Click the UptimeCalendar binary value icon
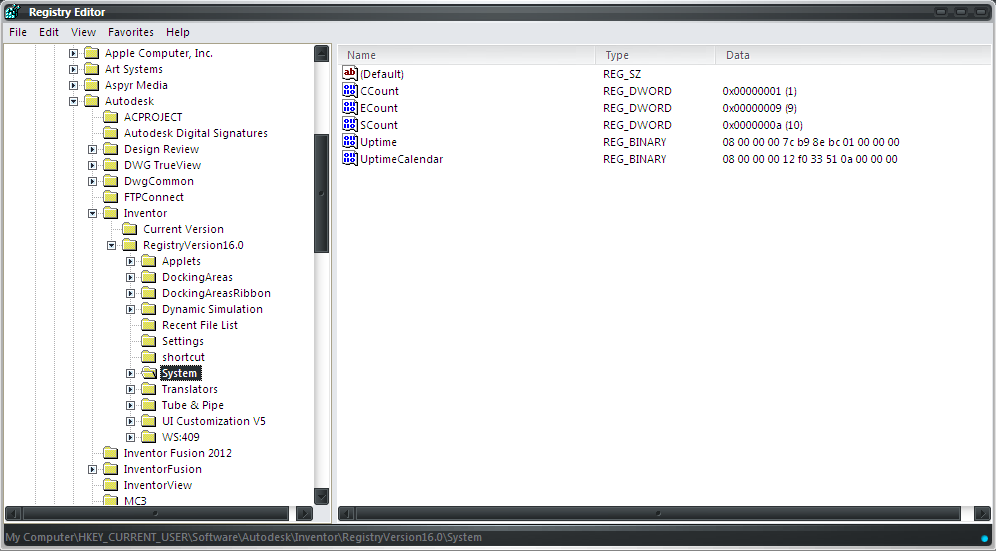 point(349,159)
